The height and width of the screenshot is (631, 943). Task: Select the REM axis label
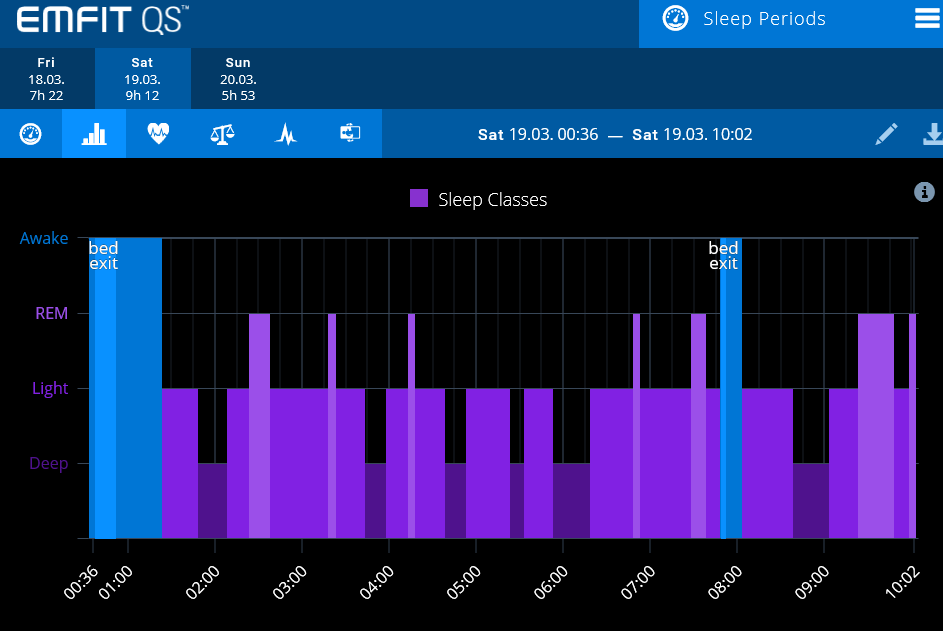coord(51,313)
